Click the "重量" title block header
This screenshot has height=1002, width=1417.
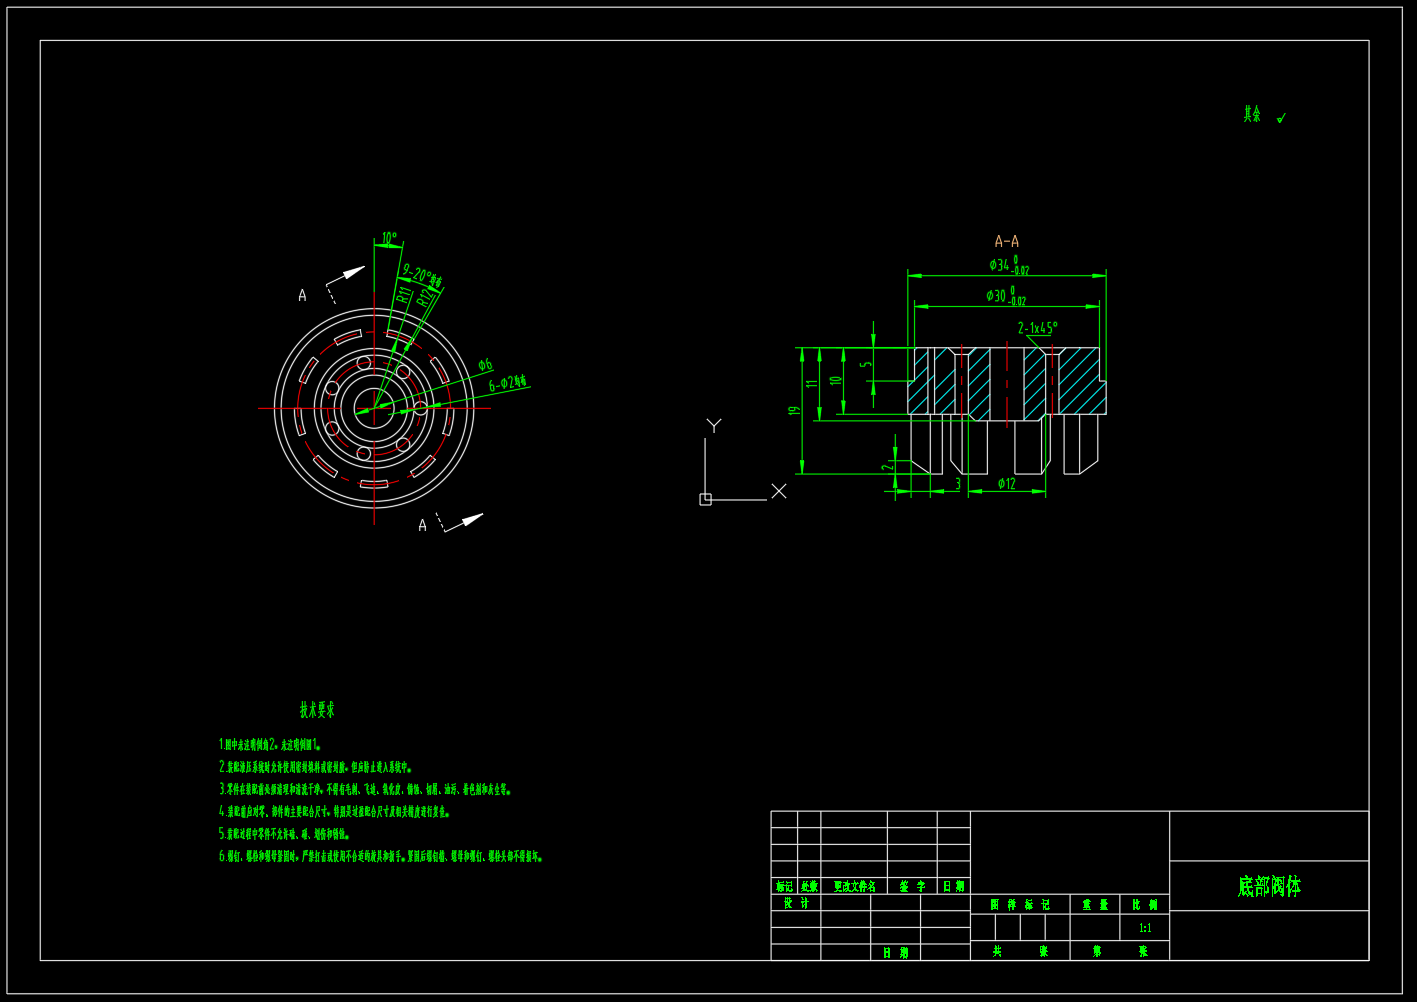(x=1095, y=904)
